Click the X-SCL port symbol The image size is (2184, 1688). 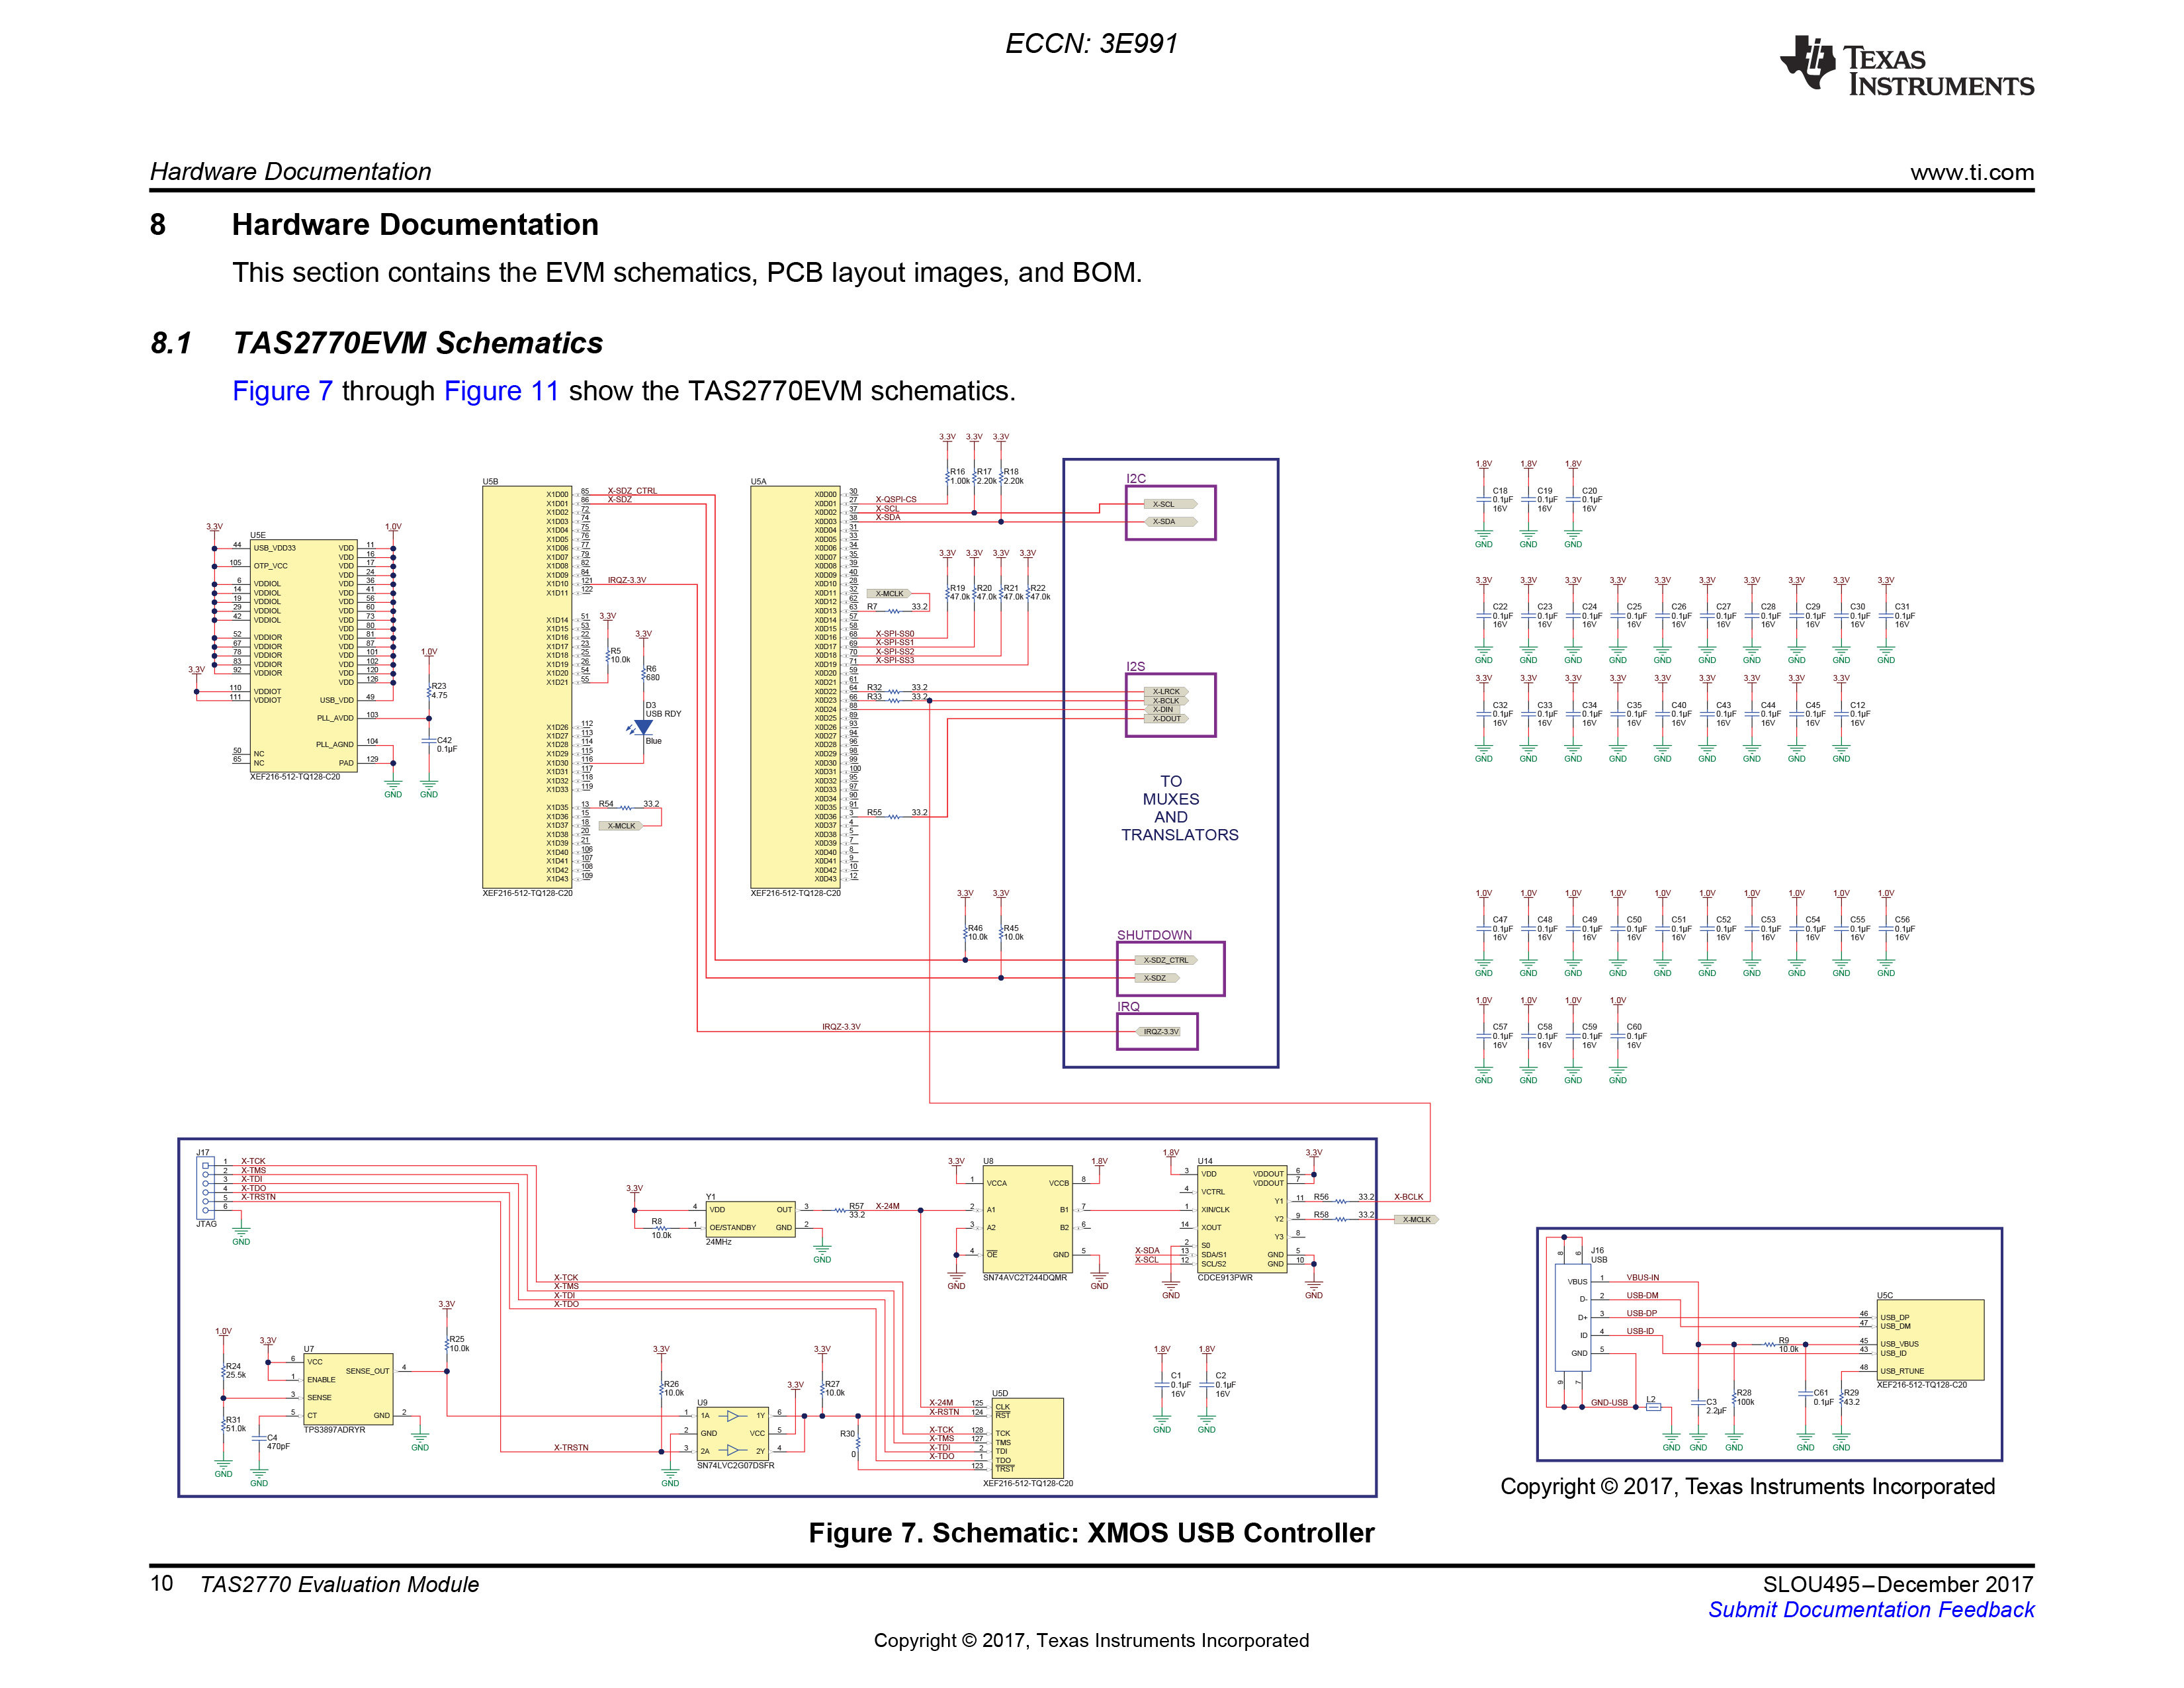pyautogui.click(x=1170, y=504)
